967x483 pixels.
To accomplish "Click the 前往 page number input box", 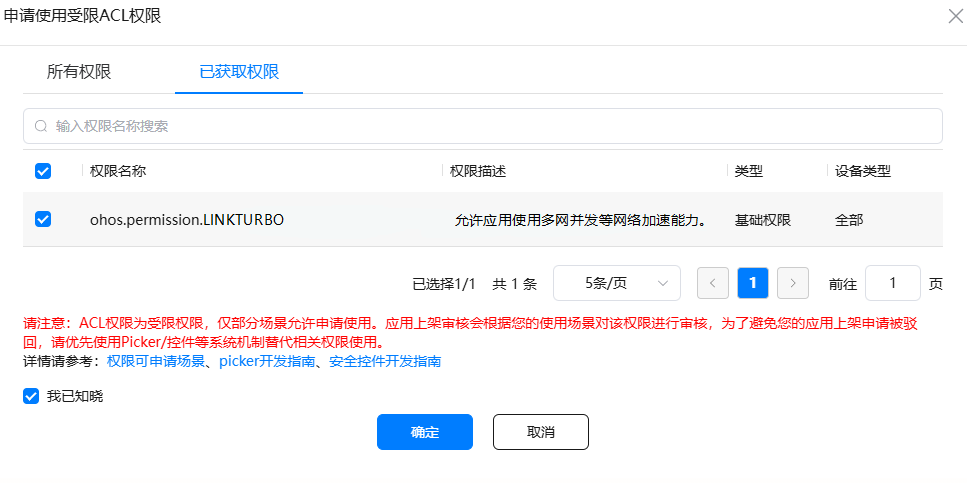I will click(892, 283).
